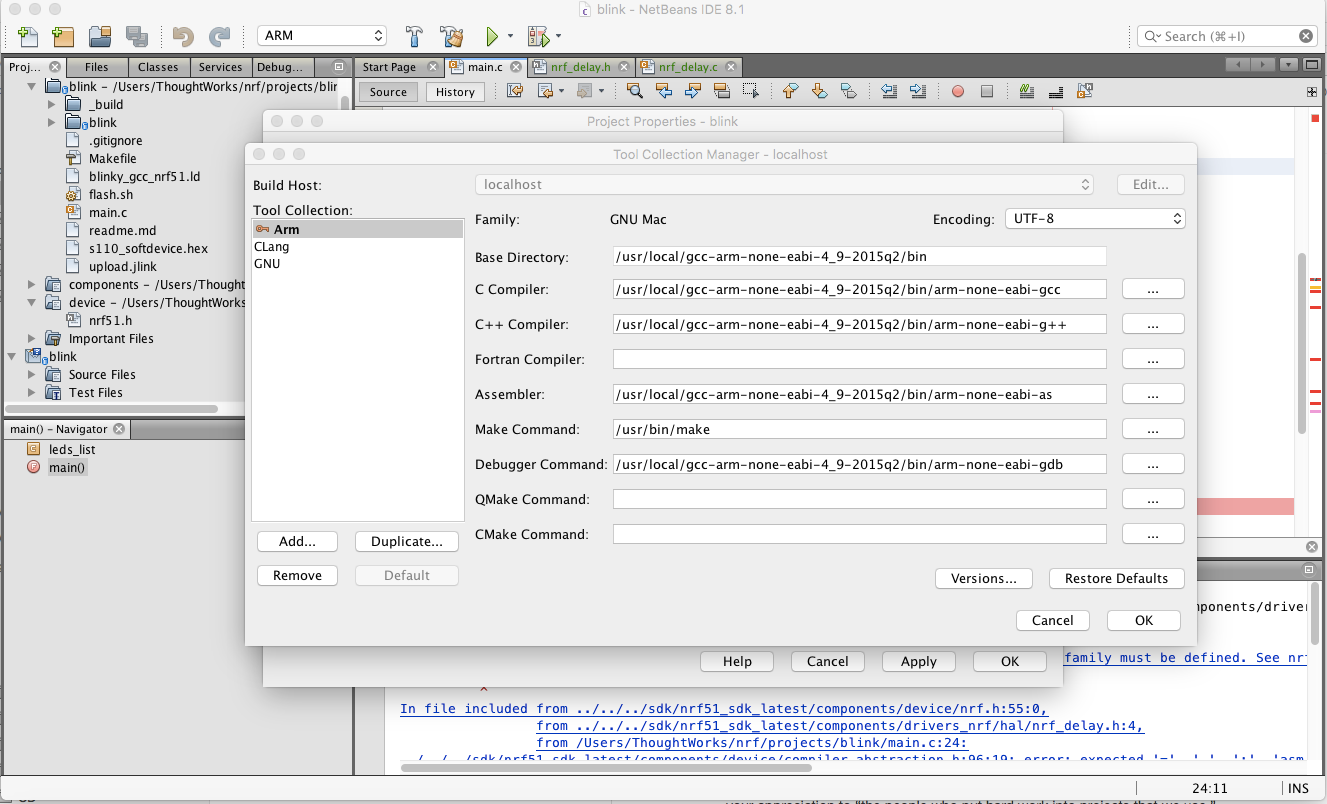Toggle Rectangular Selection editor icon
Viewport: 1327px width, 804px height.
coord(751,91)
